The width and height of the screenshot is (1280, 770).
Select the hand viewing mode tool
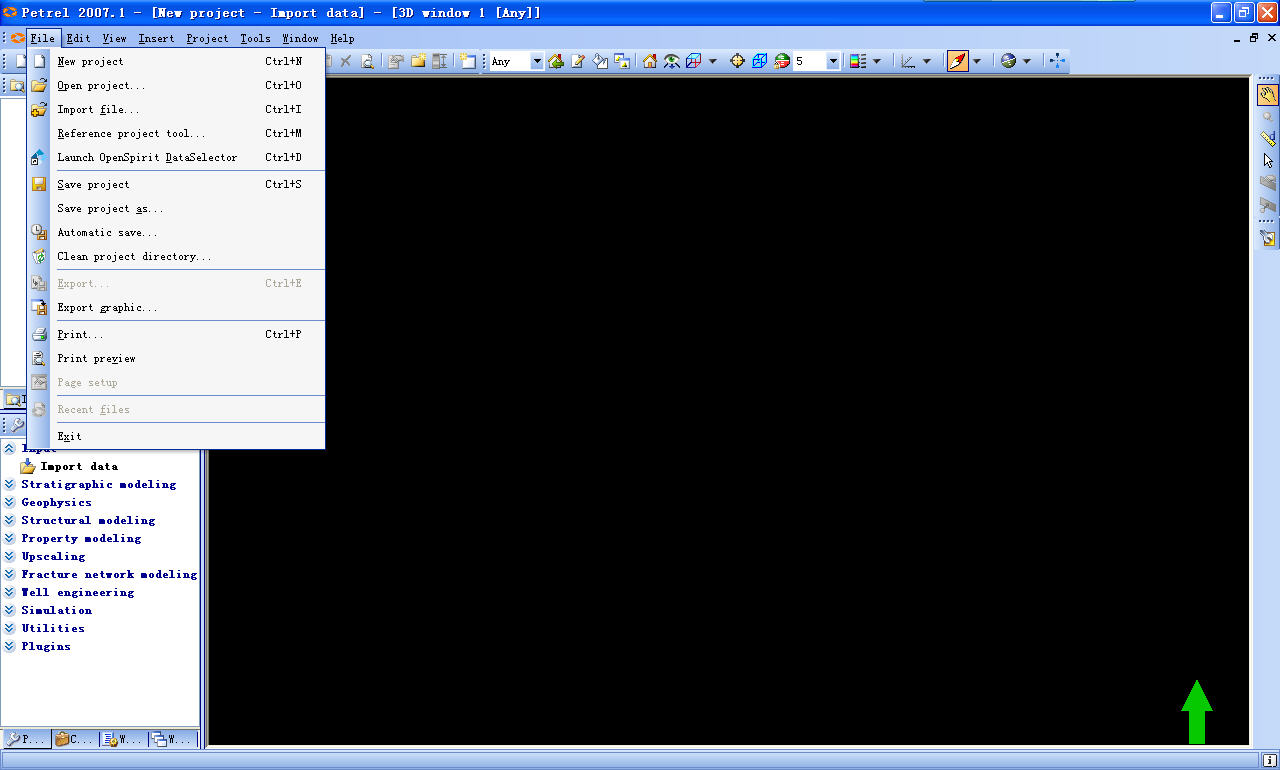click(1268, 95)
